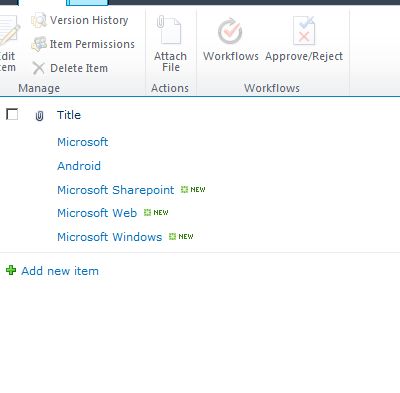Click the green plus add icon
The width and height of the screenshot is (400, 393).
11,270
